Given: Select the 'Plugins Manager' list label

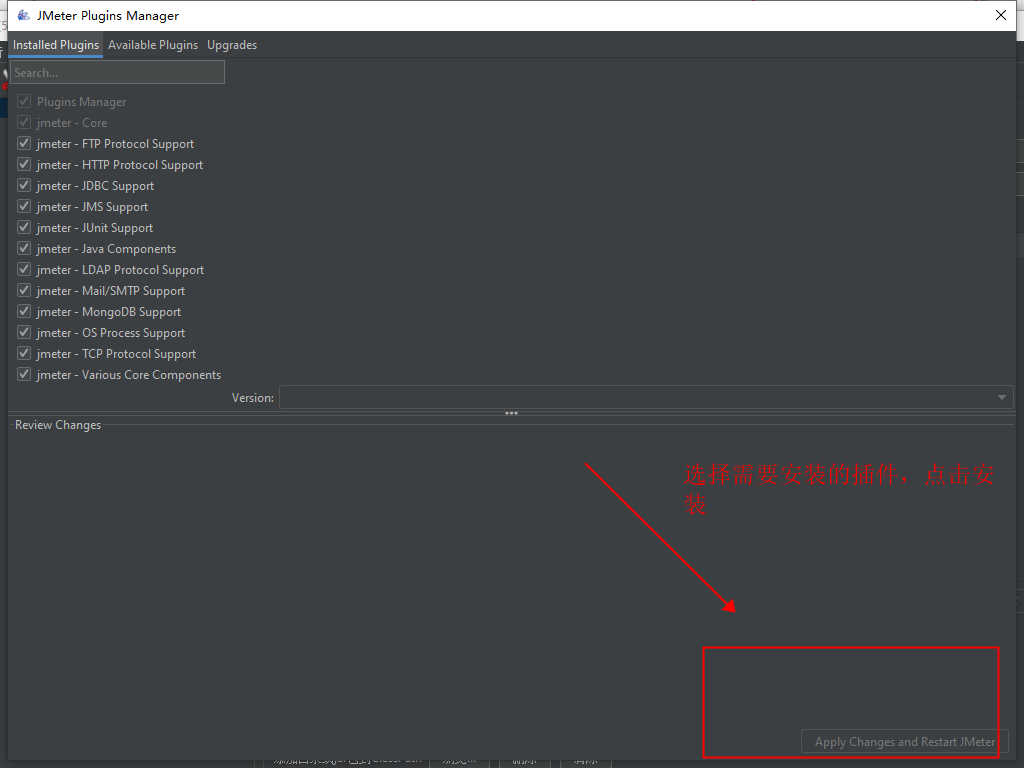Looking at the screenshot, I should 82,102.
